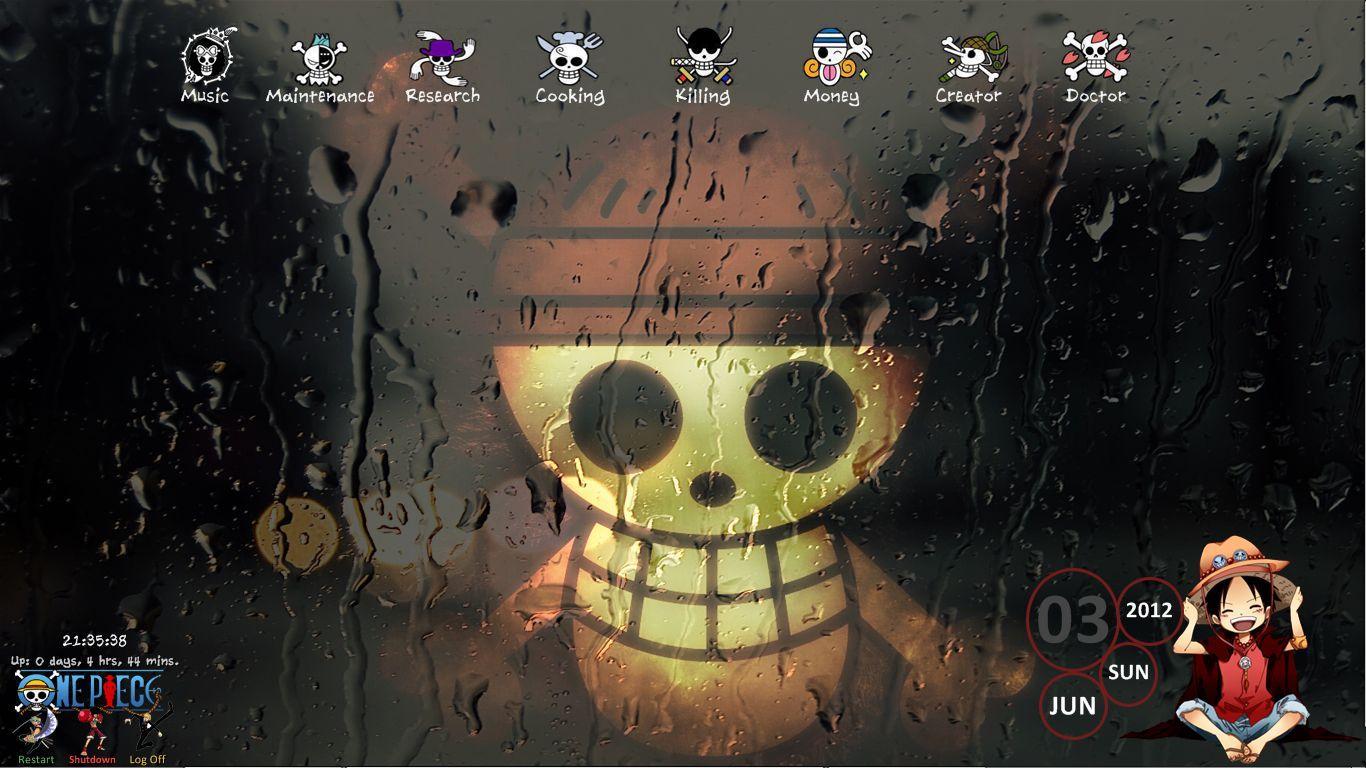Image resolution: width=1366 pixels, height=768 pixels.
Task: Click the day number 03 circle
Action: 1073,620
